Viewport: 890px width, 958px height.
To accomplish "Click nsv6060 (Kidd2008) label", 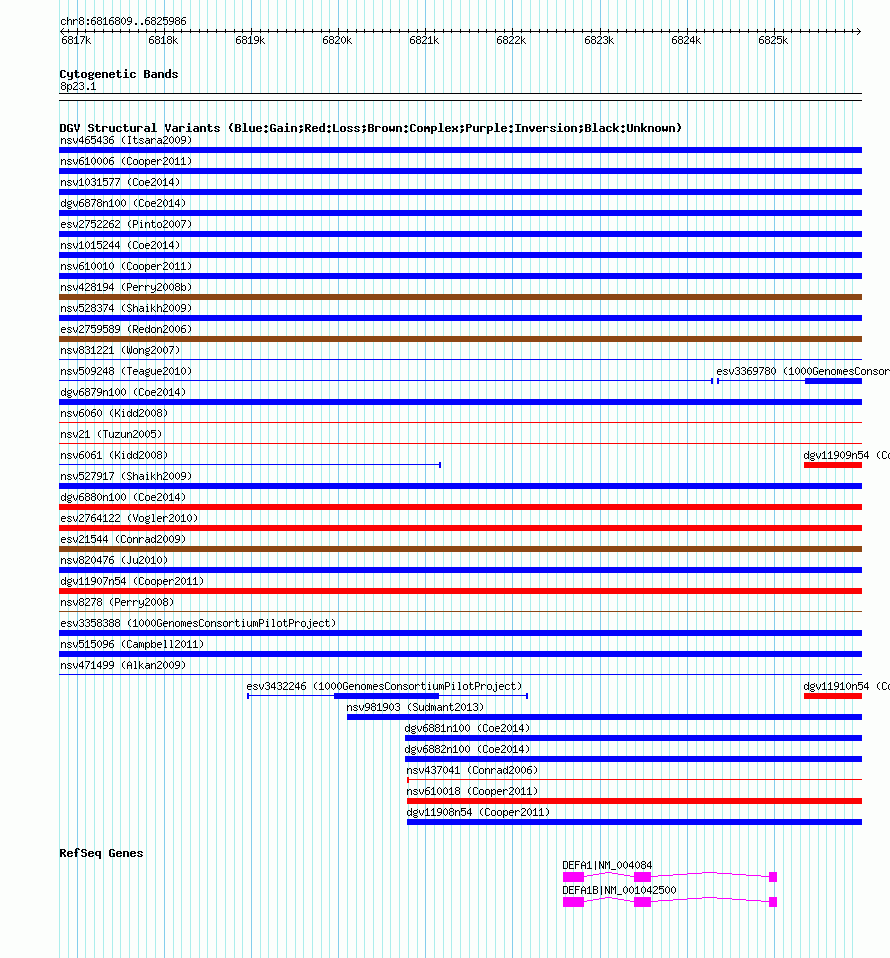I will [114, 414].
